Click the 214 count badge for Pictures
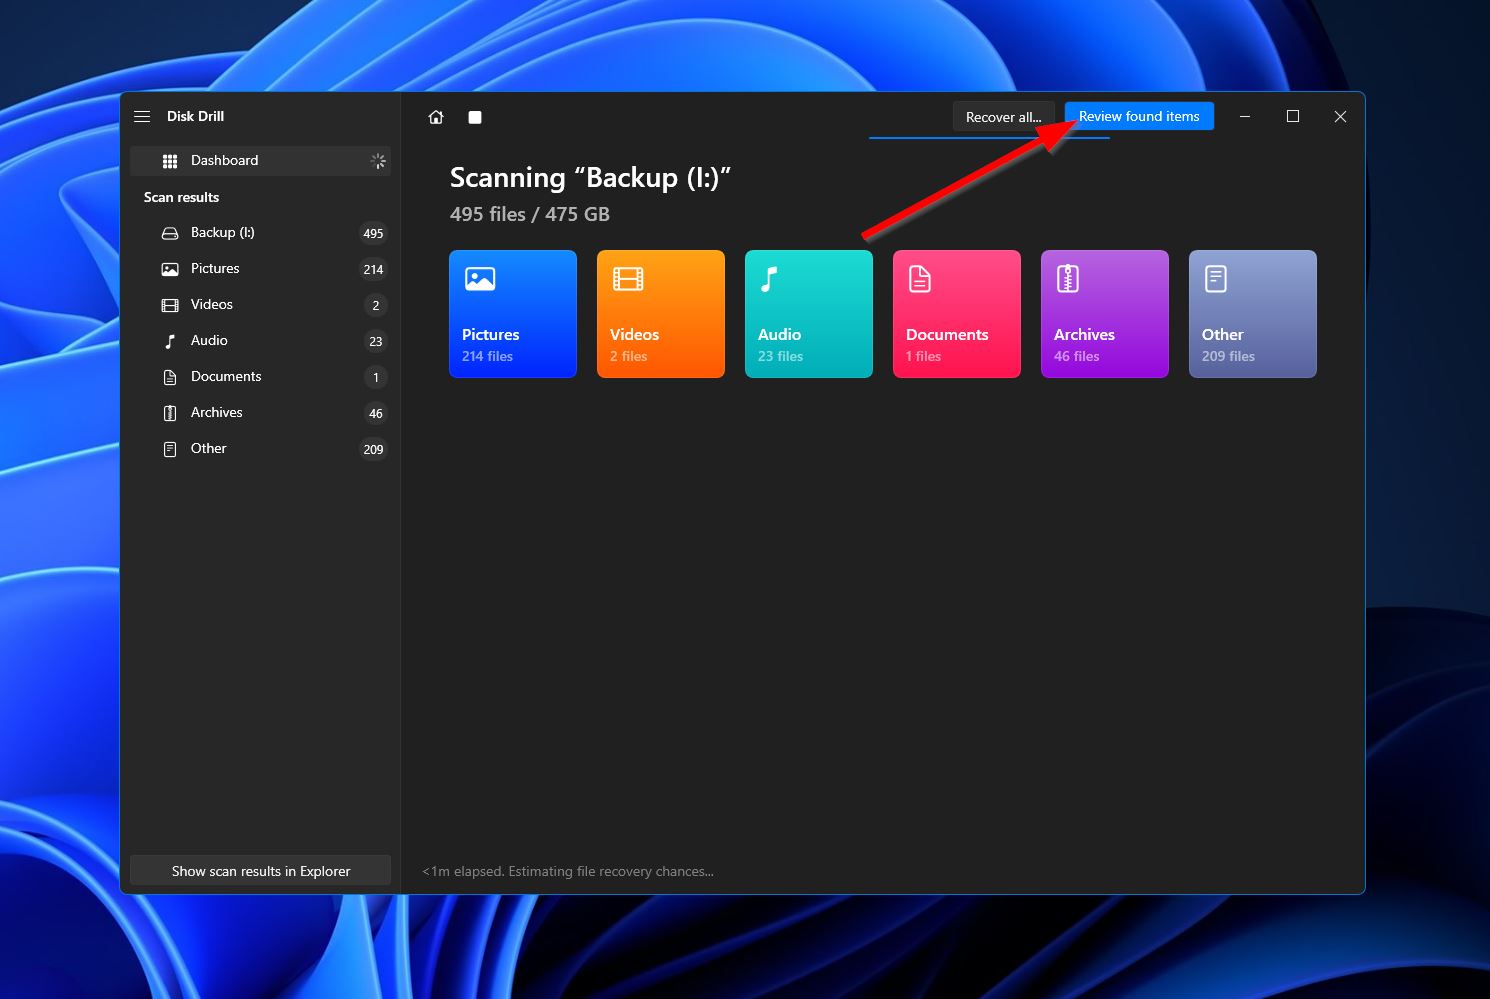 tap(373, 269)
